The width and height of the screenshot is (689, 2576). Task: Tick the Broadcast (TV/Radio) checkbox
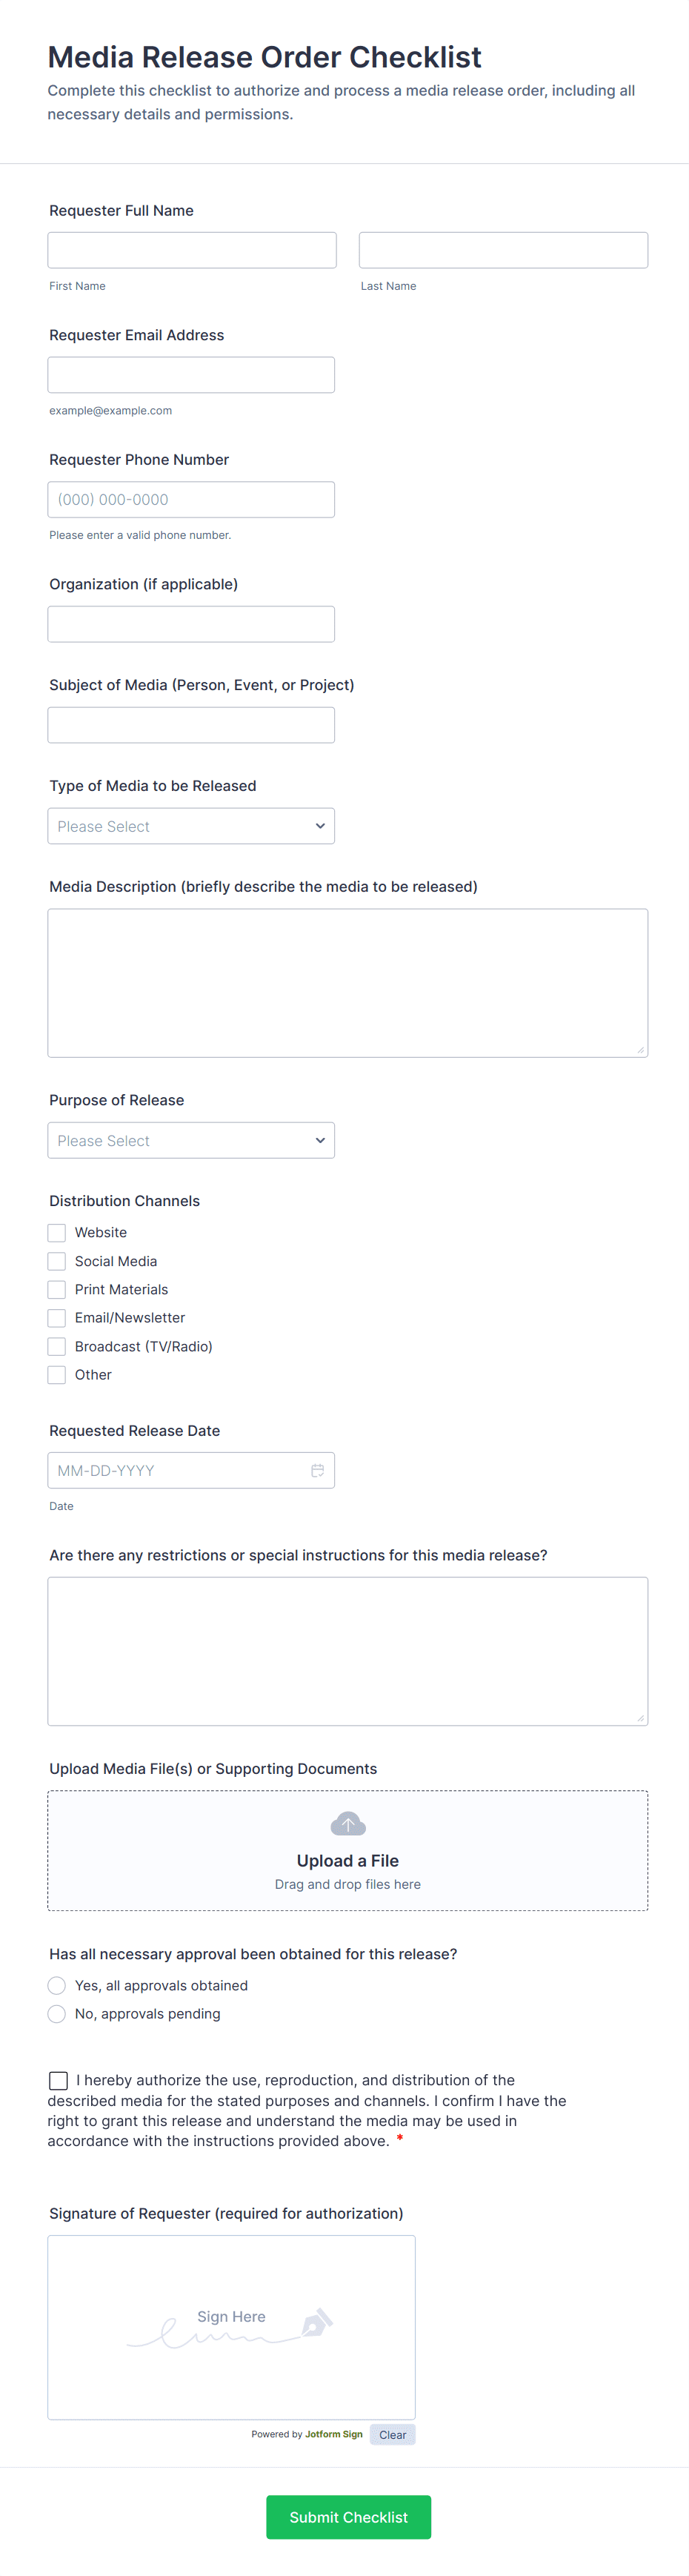click(57, 1346)
